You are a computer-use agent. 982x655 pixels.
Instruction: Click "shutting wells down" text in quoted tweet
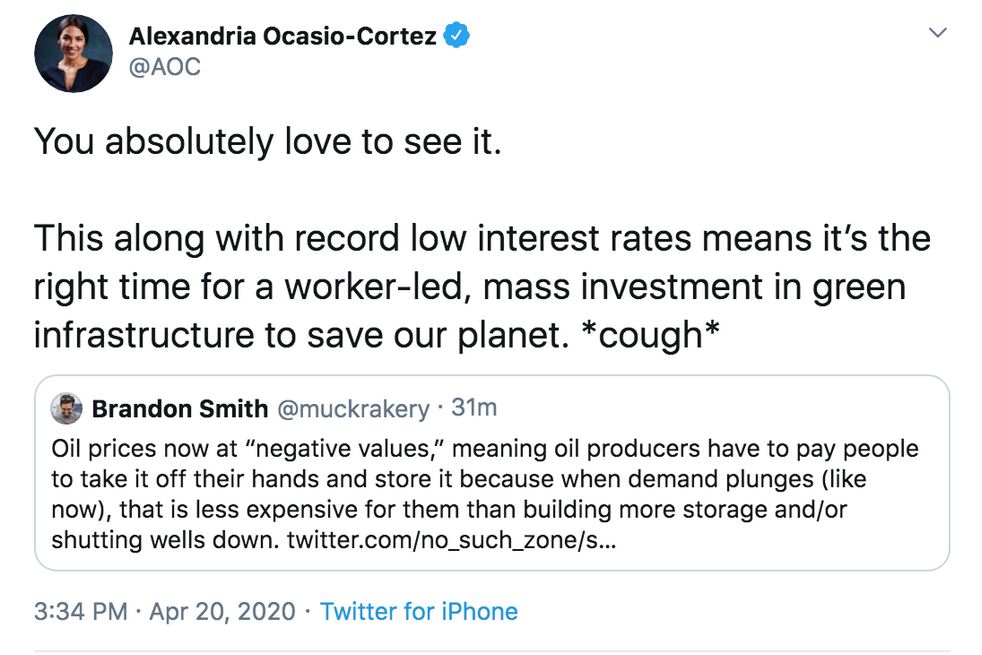[x=165, y=540]
